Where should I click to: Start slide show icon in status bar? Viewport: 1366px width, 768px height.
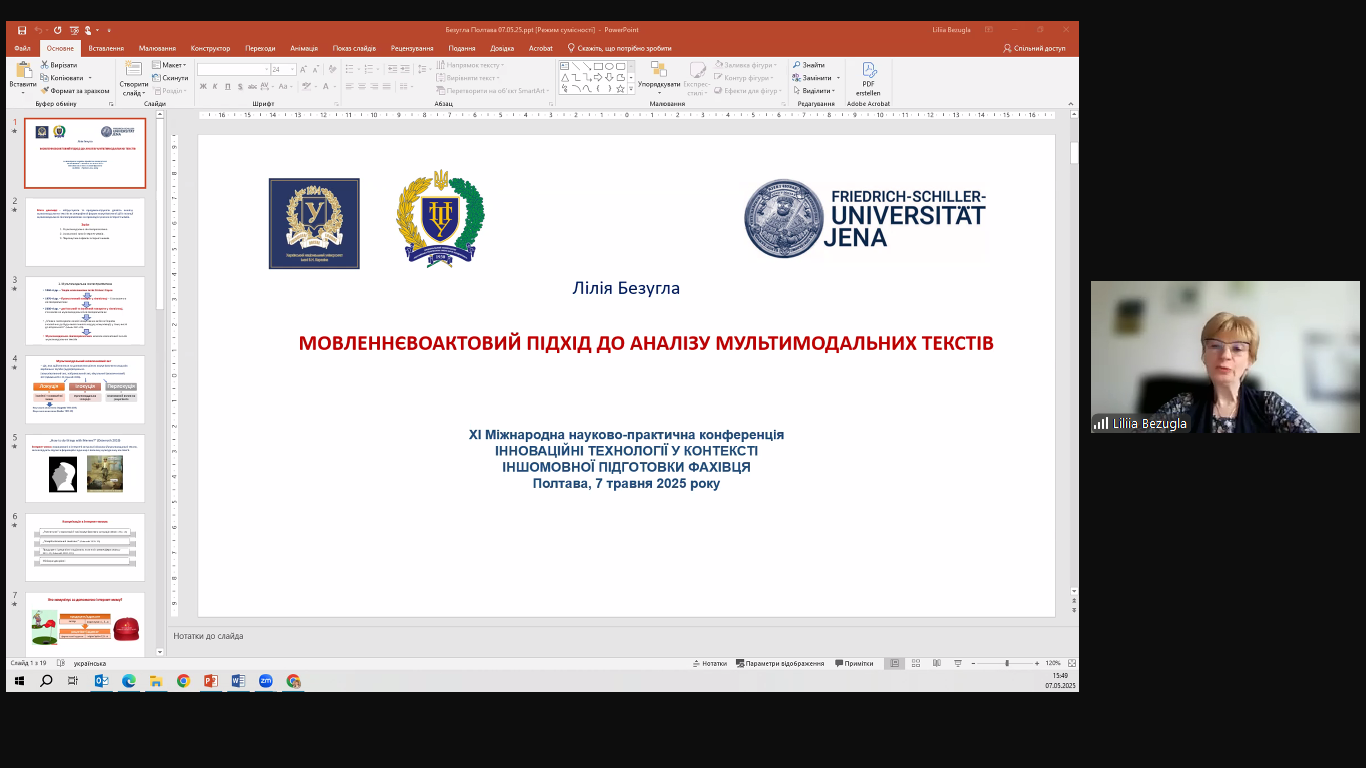click(957, 663)
